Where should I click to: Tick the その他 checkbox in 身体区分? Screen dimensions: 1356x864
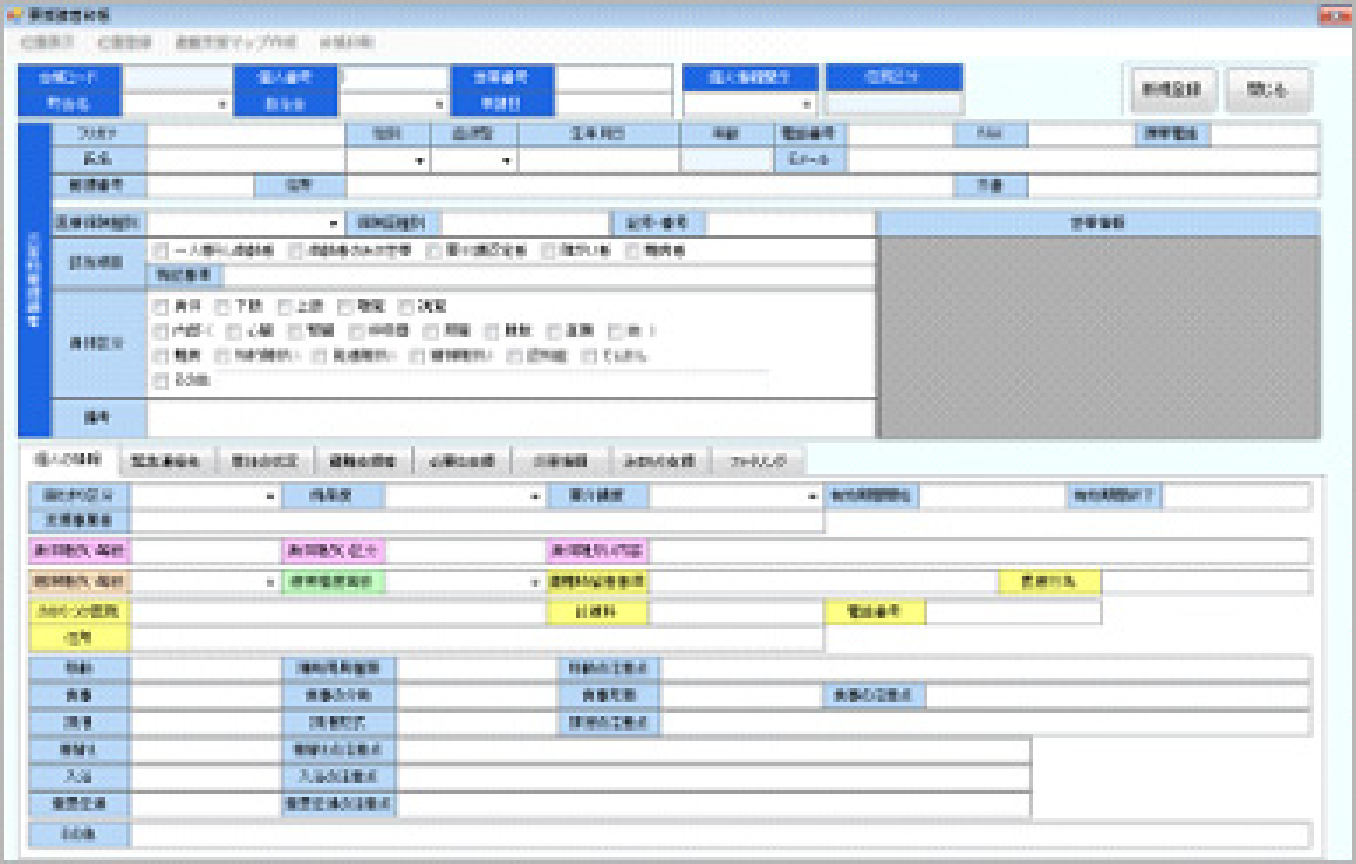pos(161,380)
